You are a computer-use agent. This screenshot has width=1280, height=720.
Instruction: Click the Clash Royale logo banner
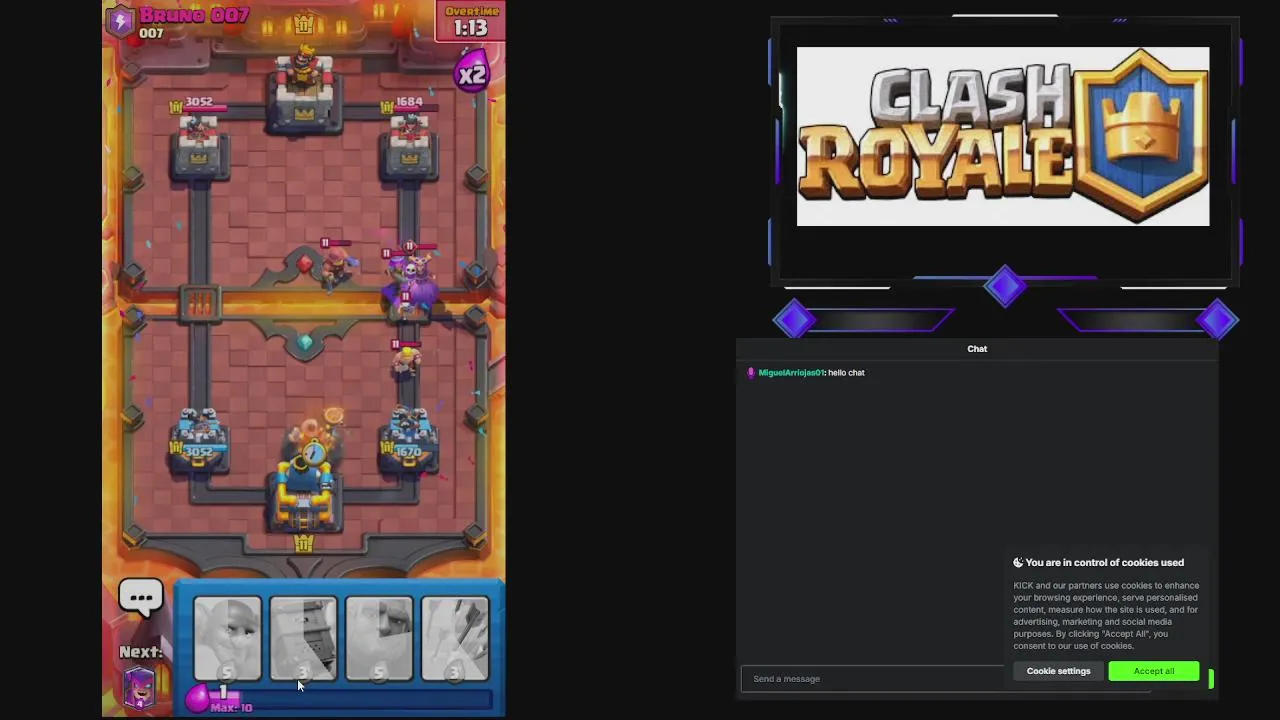(x=1003, y=136)
